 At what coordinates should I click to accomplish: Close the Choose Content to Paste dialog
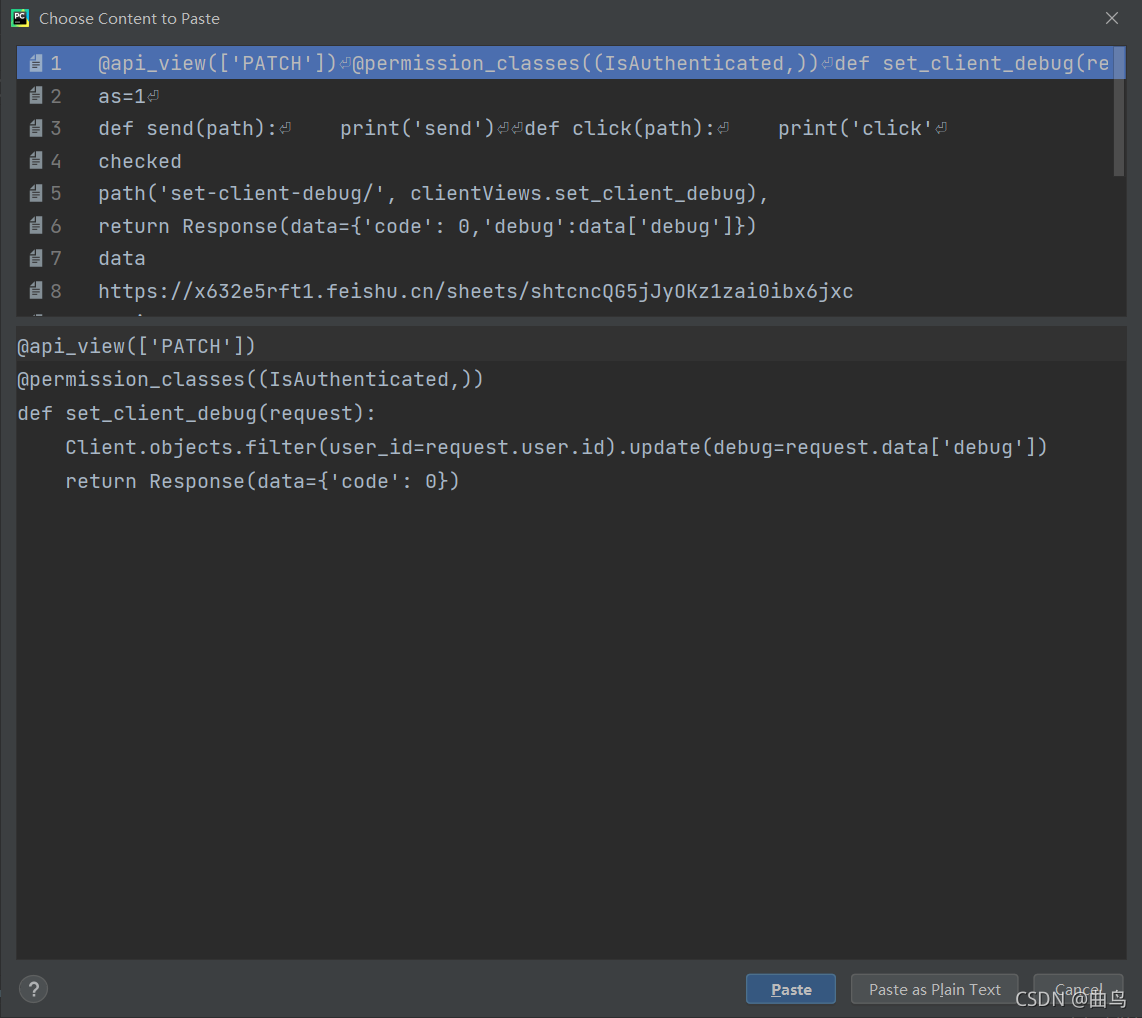(1111, 18)
